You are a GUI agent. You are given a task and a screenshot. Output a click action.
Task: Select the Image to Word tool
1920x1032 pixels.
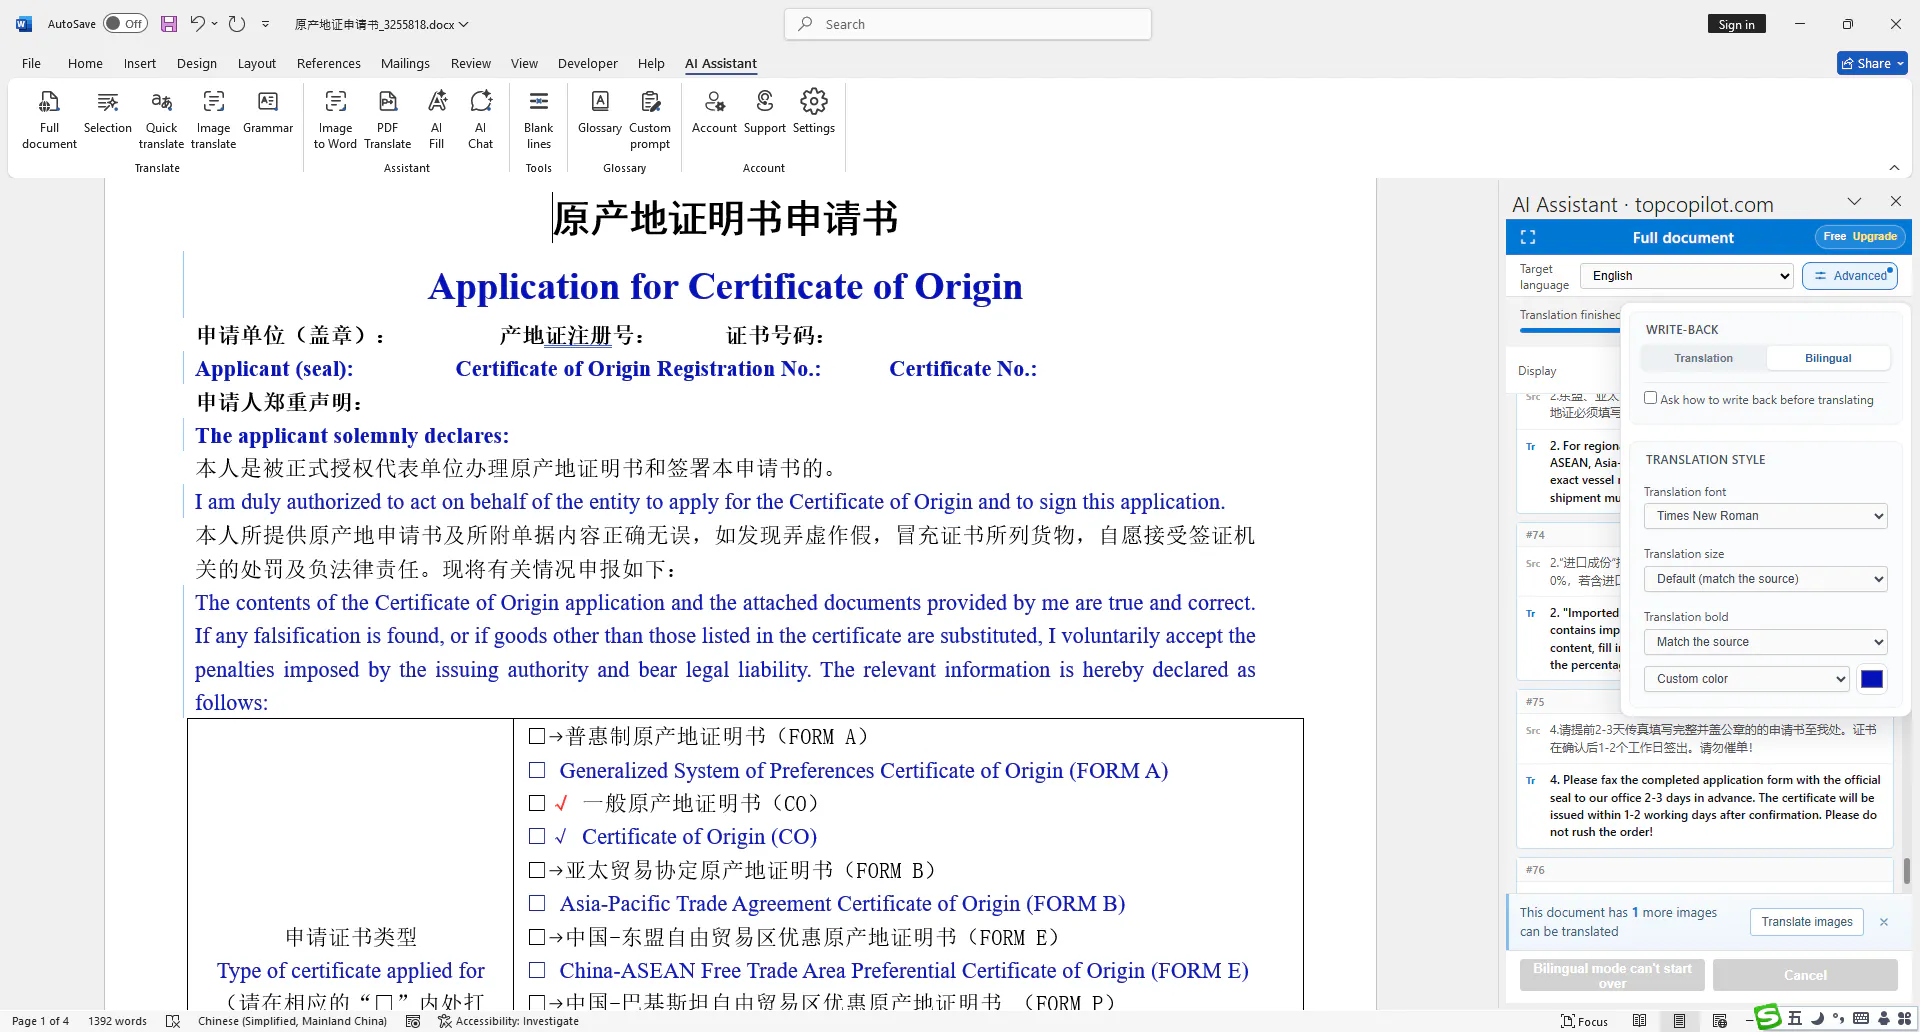335,119
